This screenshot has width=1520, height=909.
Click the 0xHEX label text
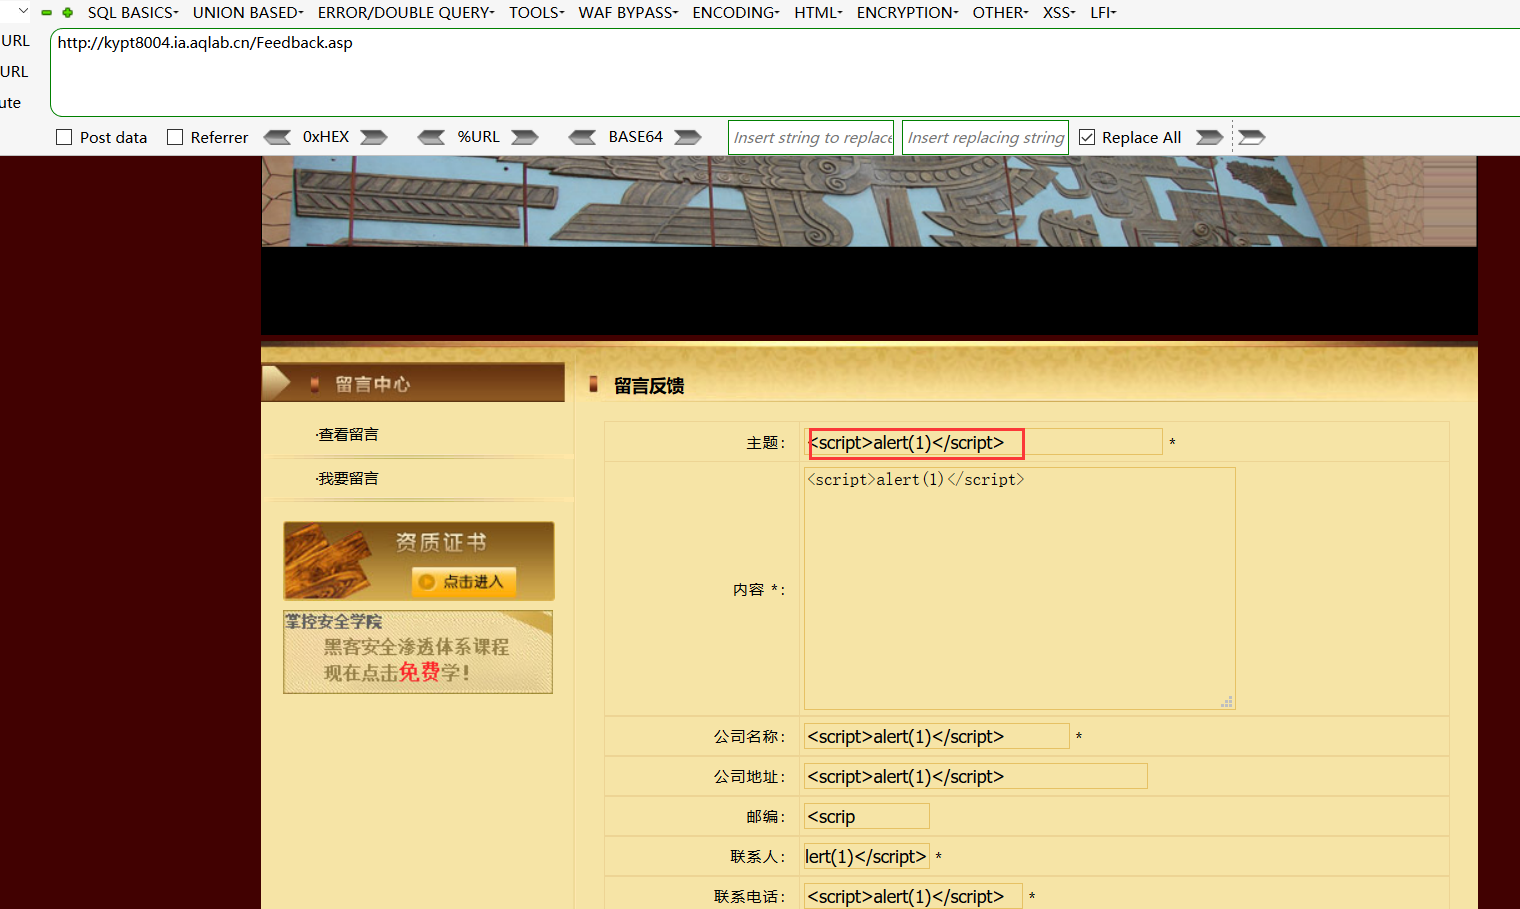(x=326, y=137)
